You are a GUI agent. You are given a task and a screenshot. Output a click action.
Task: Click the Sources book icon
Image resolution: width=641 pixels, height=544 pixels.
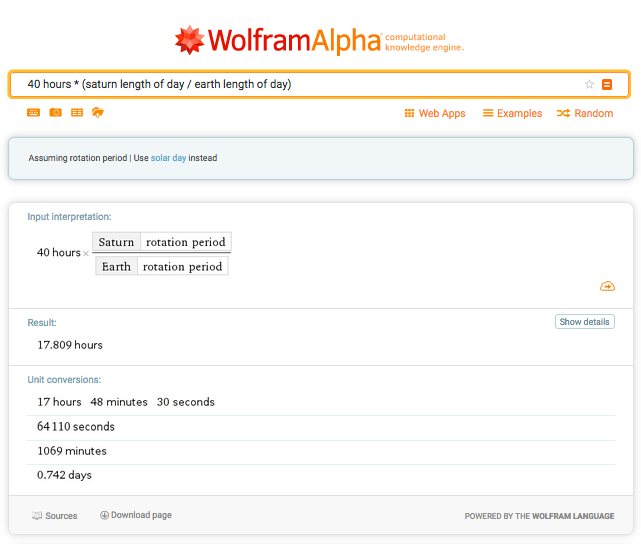(x=37, y=516)
